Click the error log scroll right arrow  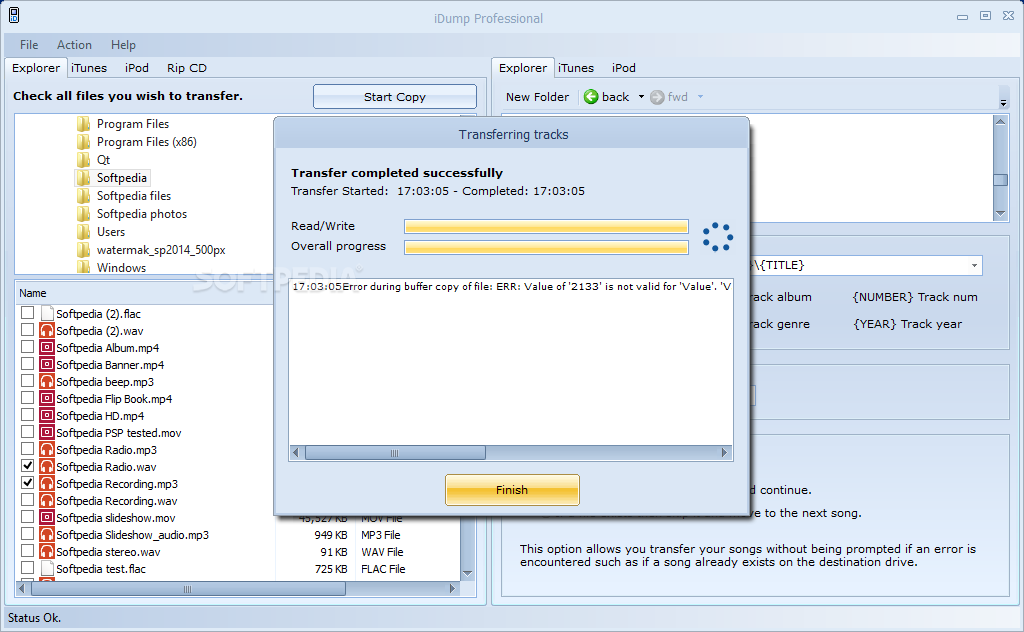coord(724,452)
